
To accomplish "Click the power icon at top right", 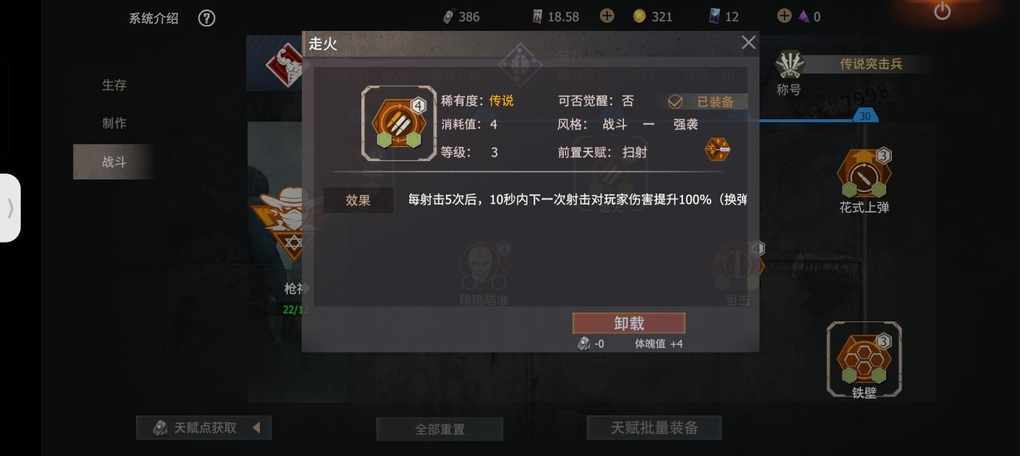I will (x=942, y=11).
